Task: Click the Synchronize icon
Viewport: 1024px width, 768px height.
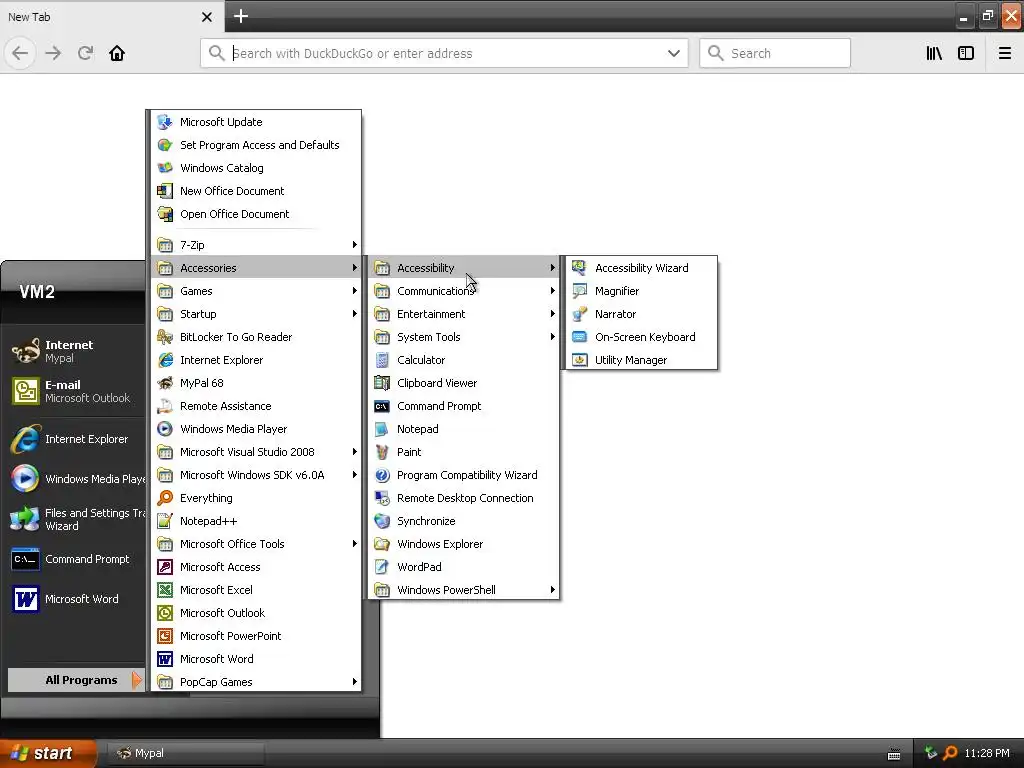Action: click(x=382, y=521)
